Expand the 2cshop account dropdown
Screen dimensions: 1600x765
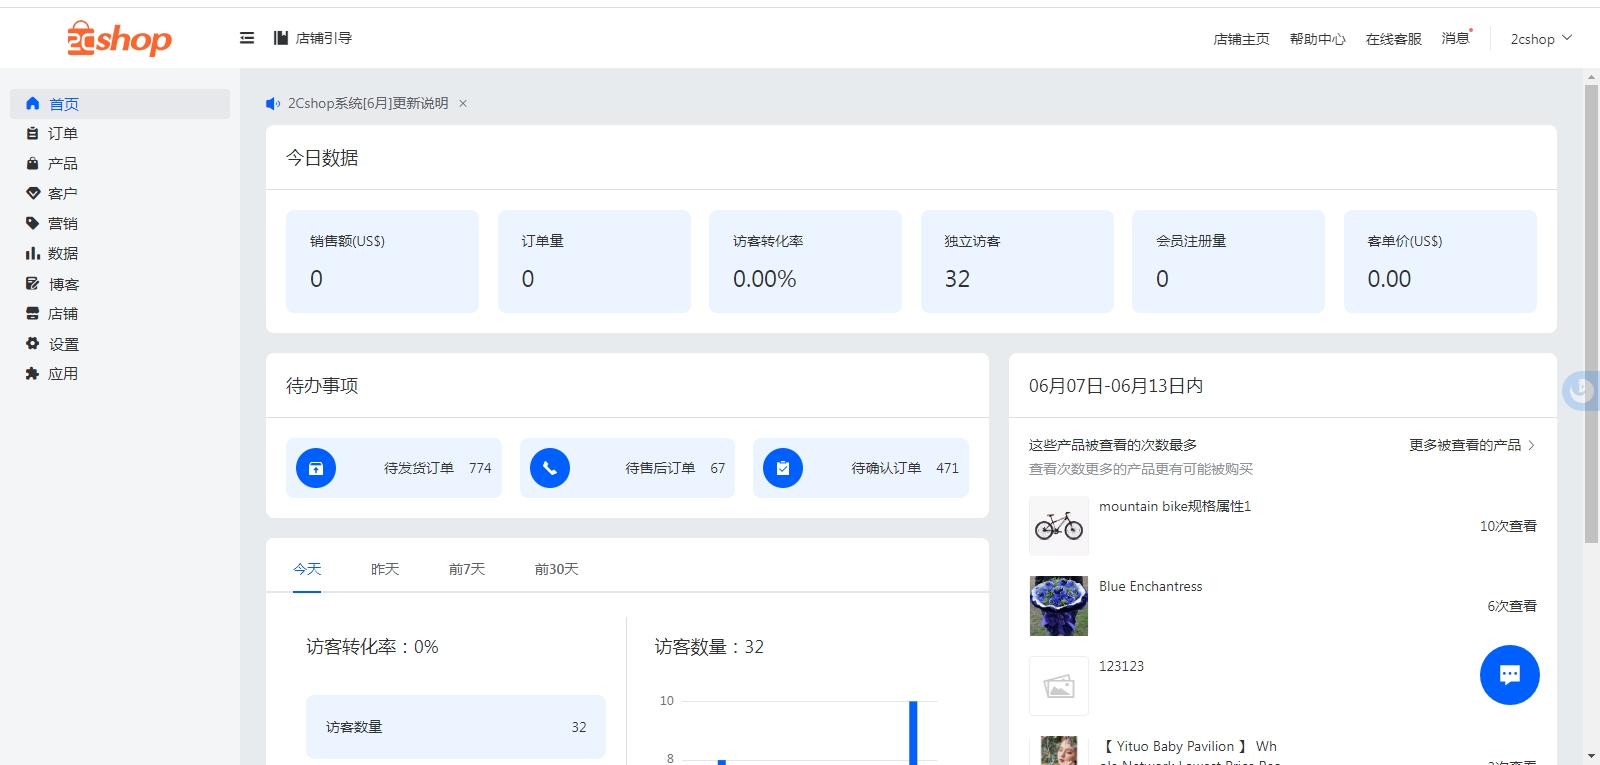coord(1541,39)
